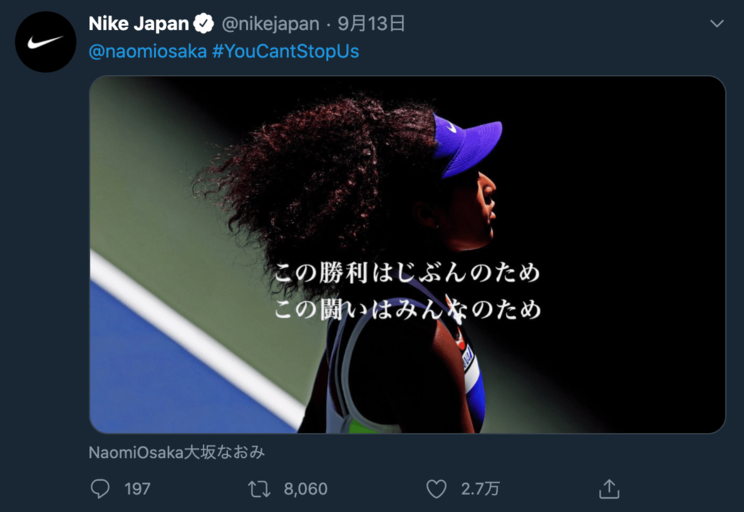Click the この闘いはみんなのため text line
This screenshot has height=512, width=744.
pyautogui.click(x=407, y=309)
